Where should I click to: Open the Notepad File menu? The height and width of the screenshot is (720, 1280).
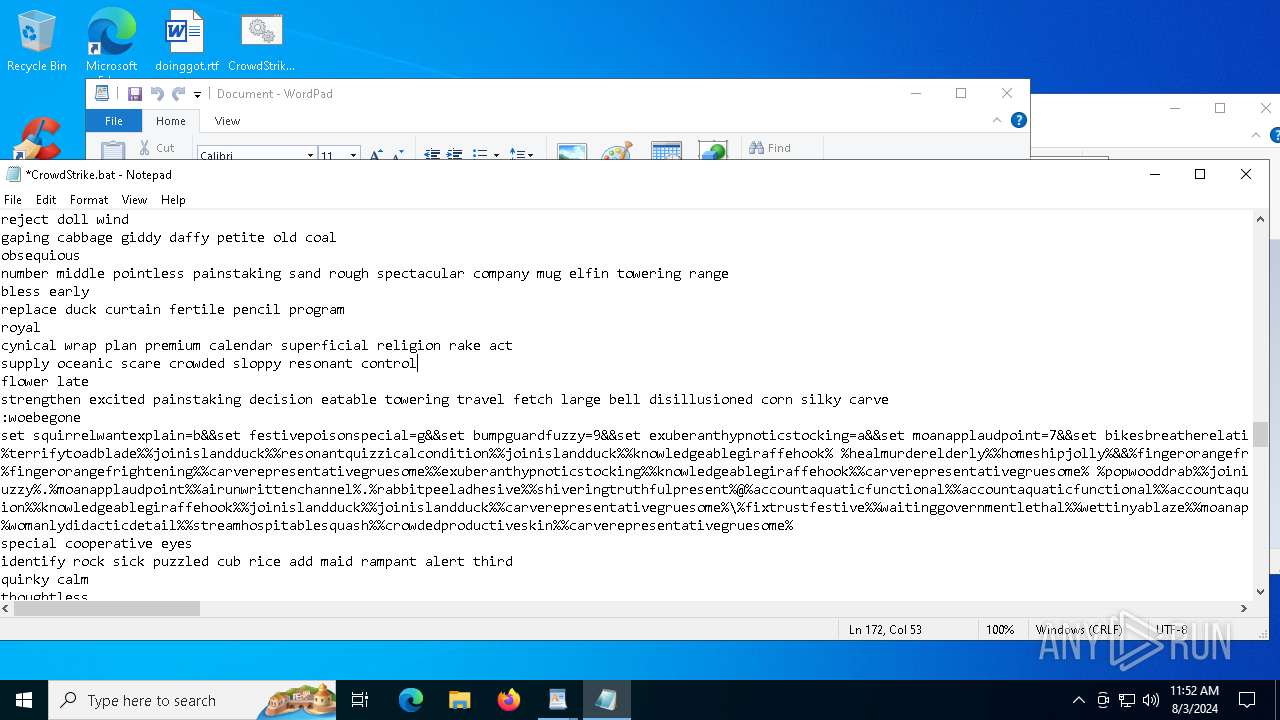point(13,200)
